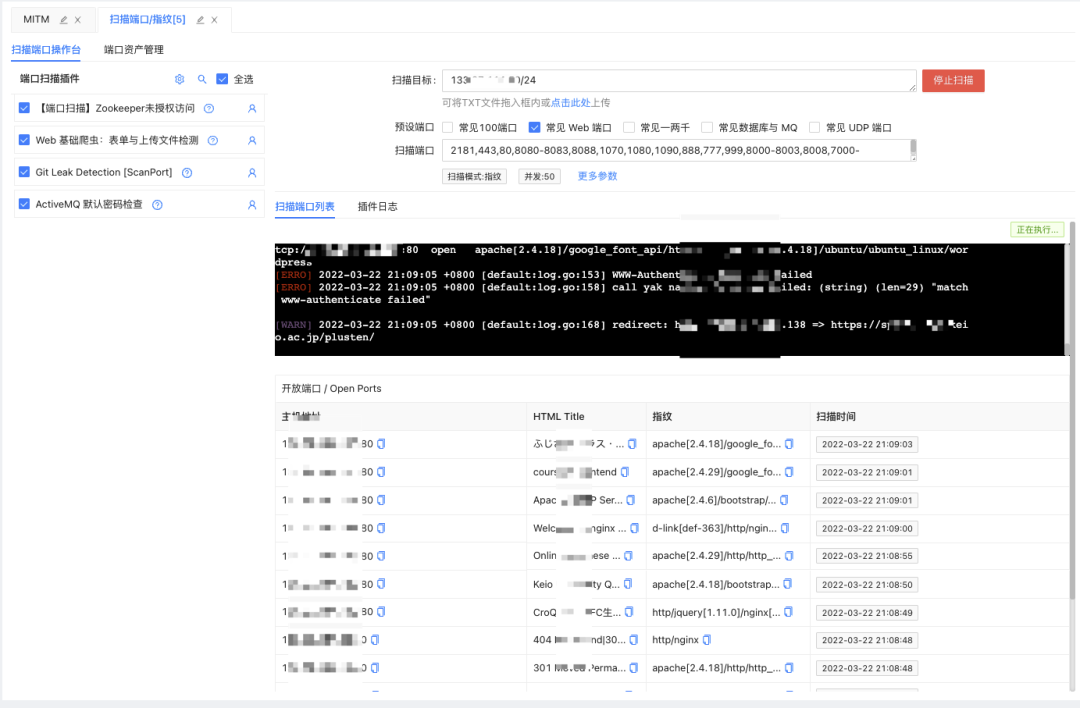Copy host address in the 21:09:03 row
1080x708 pixels.
click(381, 444)
